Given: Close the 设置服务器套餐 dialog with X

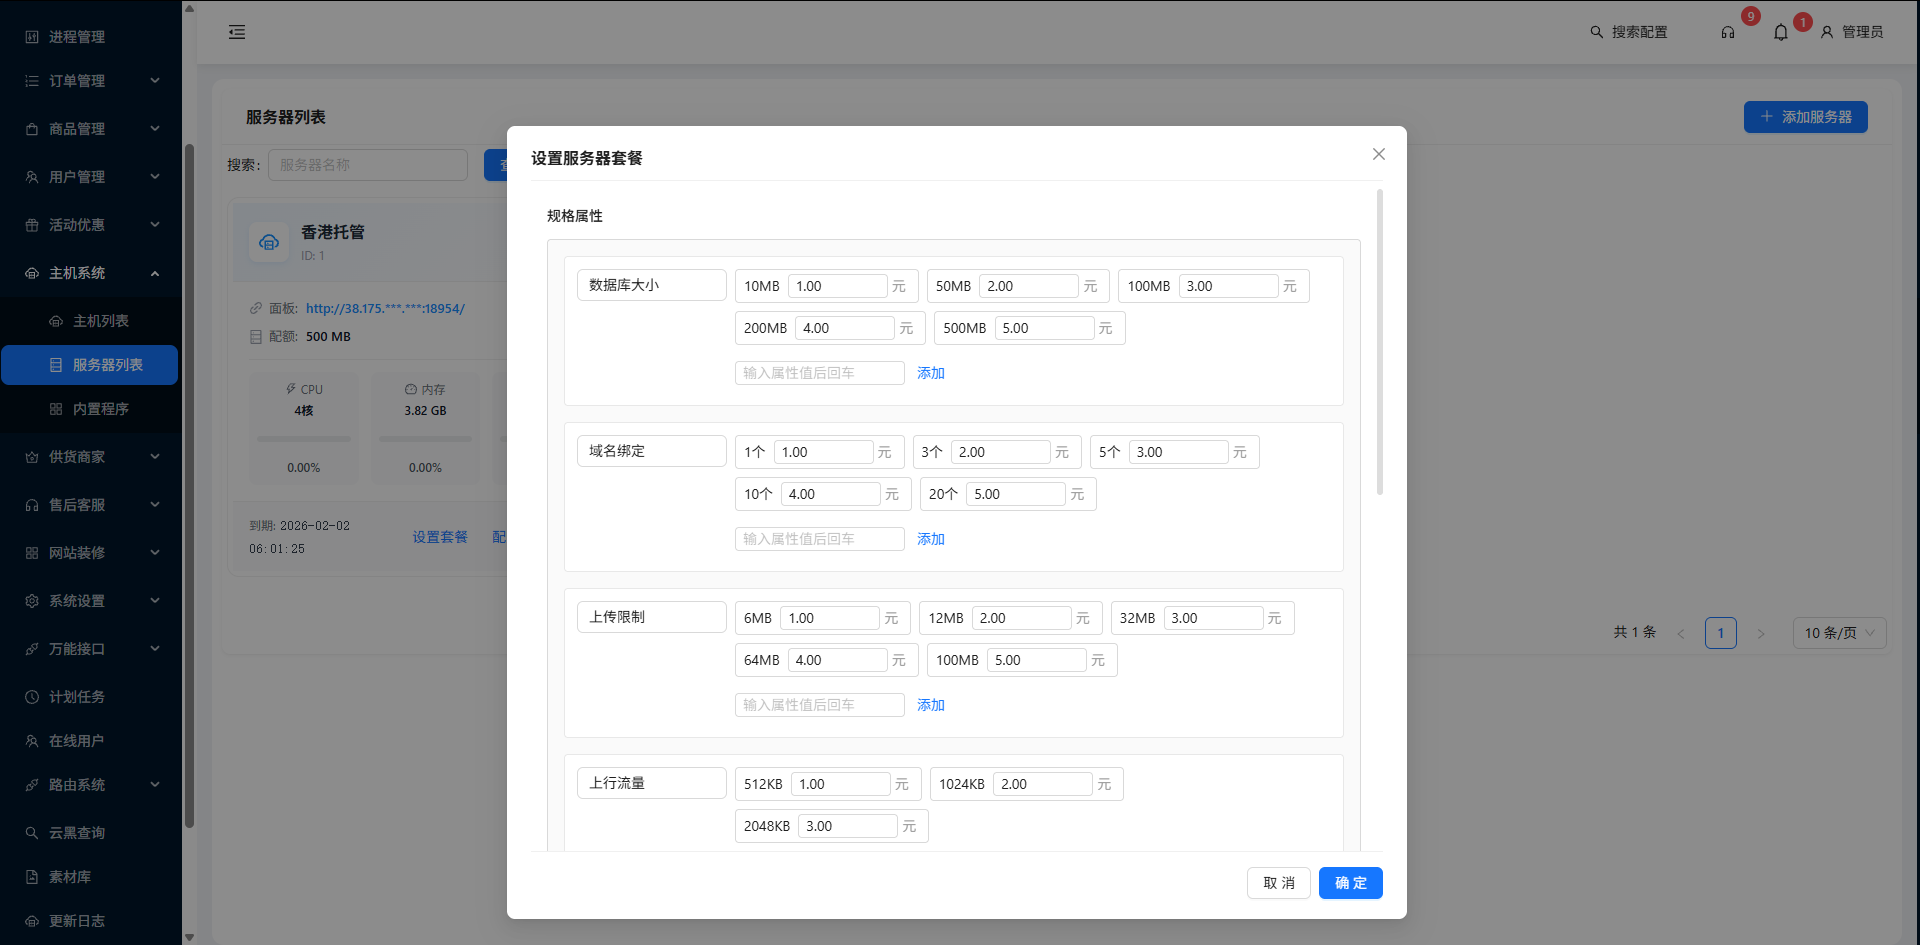Looking at the screenshot, I should click(1379, 154).
